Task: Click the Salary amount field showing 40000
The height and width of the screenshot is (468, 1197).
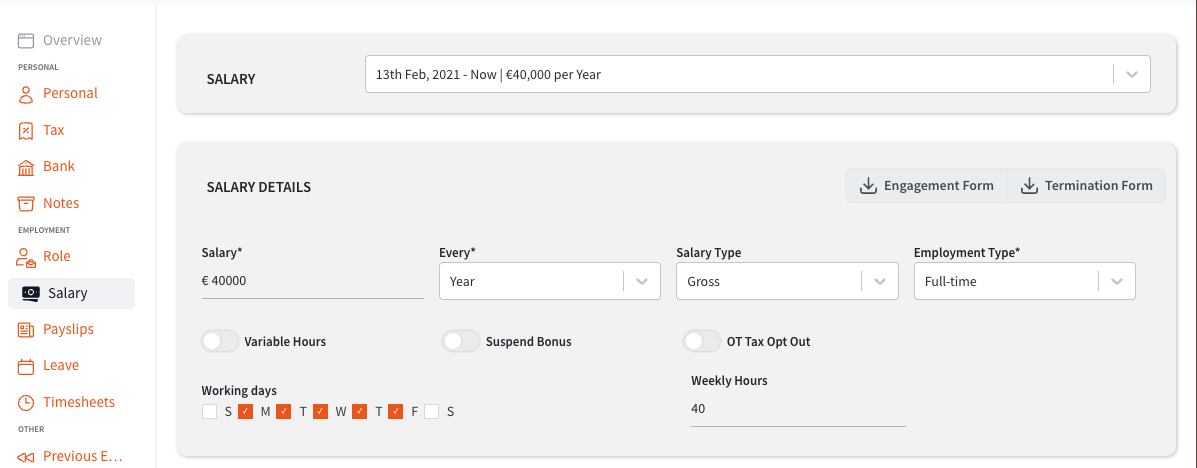Action: click(x=312, y=281)
